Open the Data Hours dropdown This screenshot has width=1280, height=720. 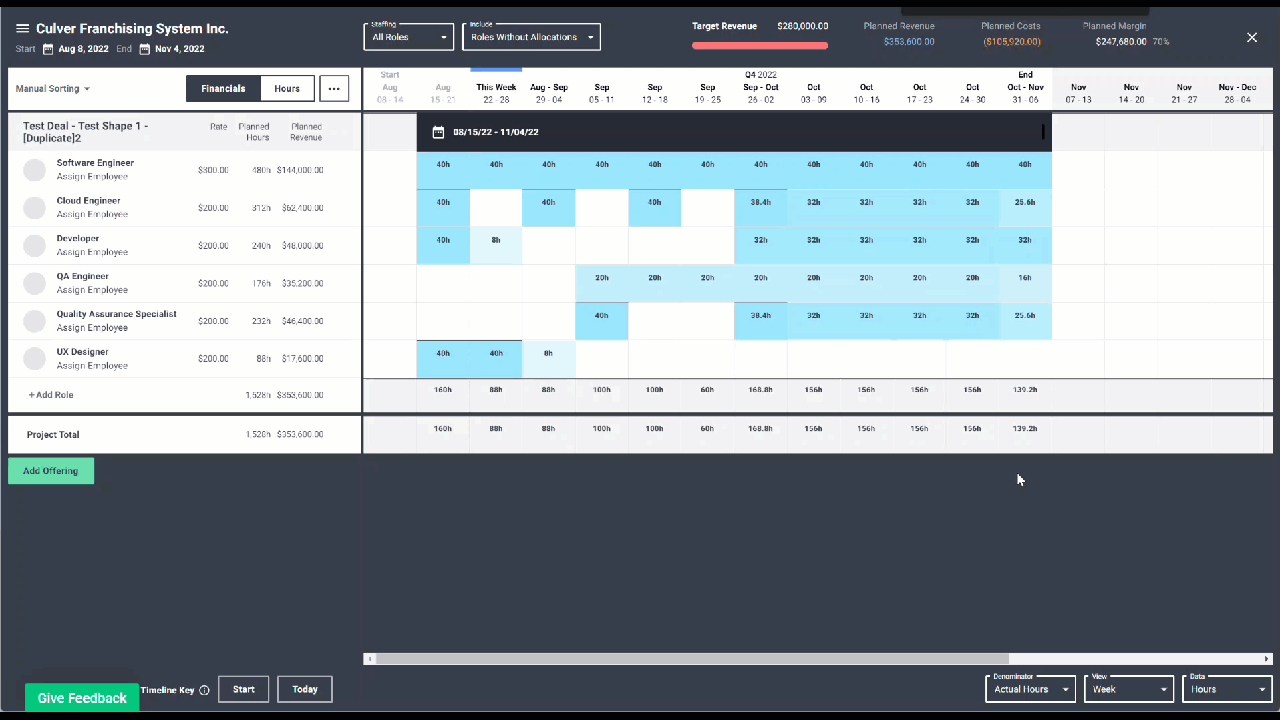coord(1227,689)
